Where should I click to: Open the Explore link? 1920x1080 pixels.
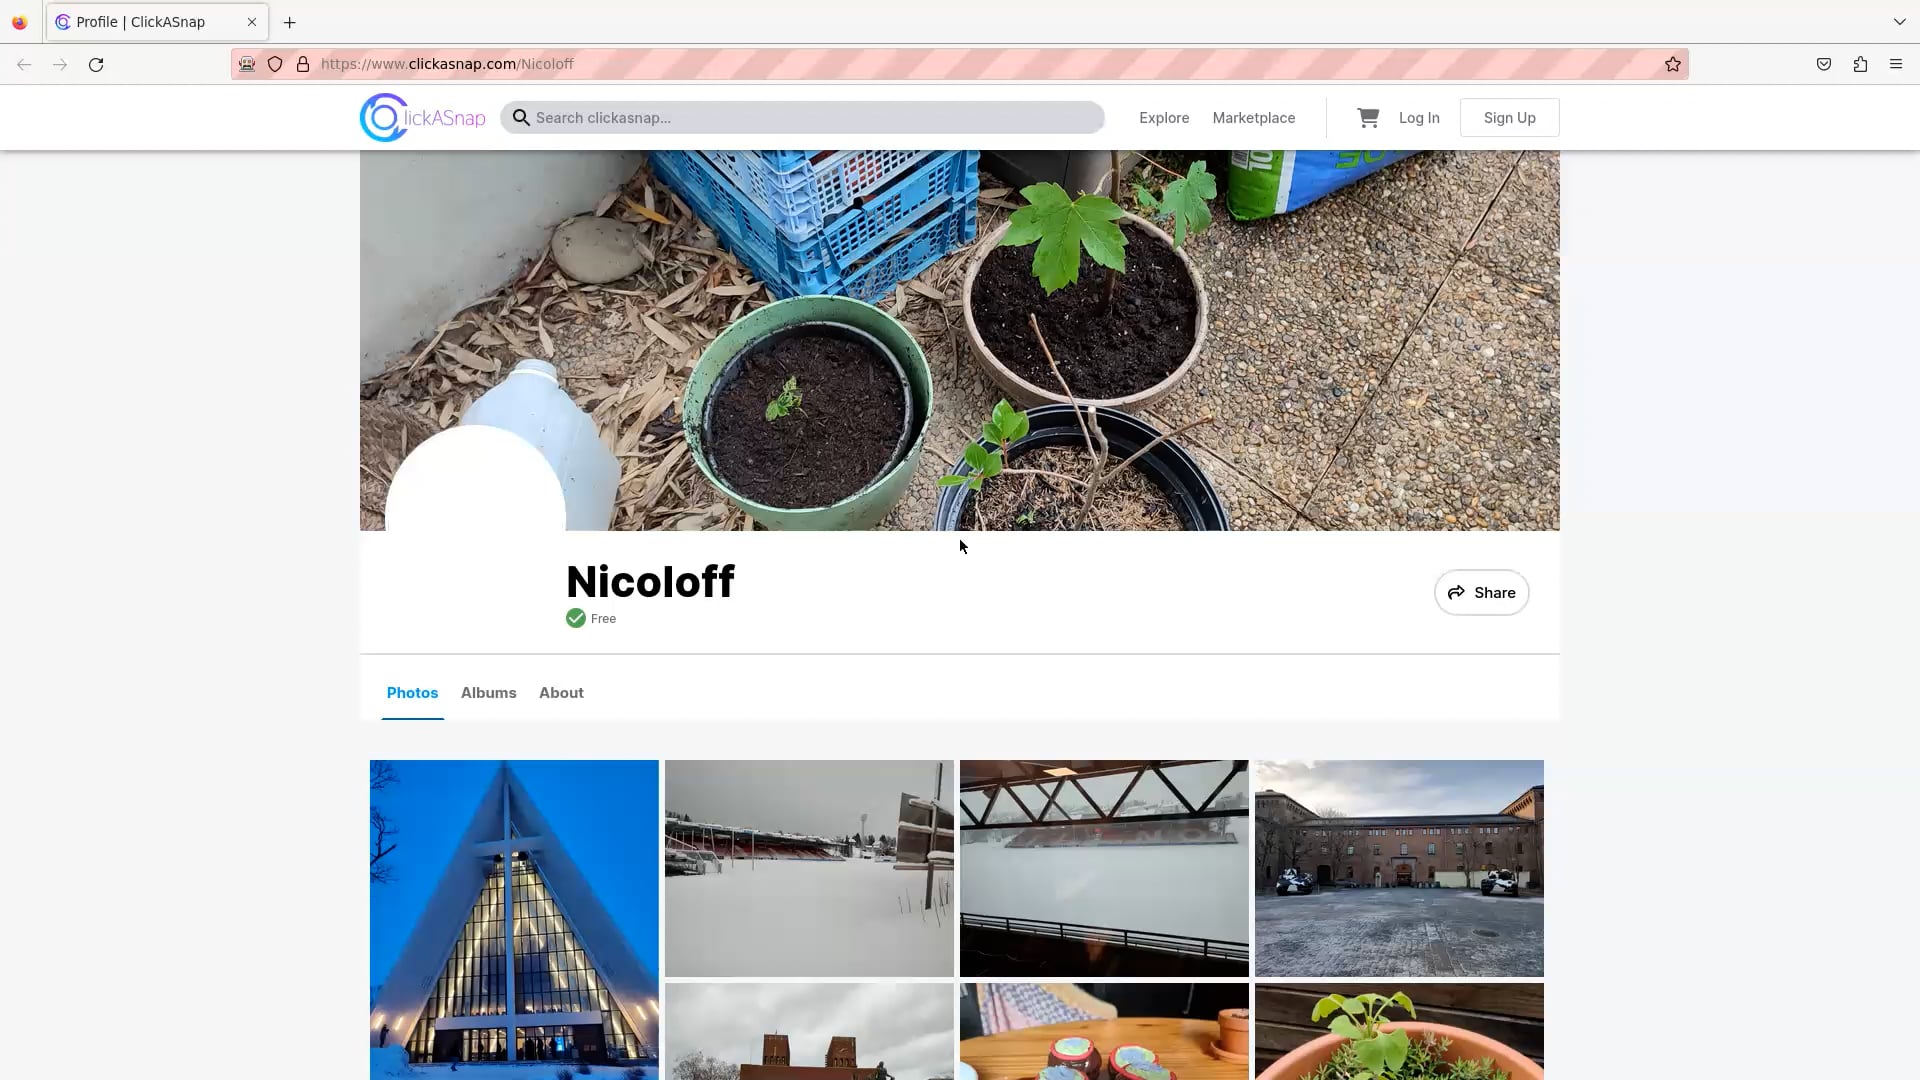tap(1164, 118)
